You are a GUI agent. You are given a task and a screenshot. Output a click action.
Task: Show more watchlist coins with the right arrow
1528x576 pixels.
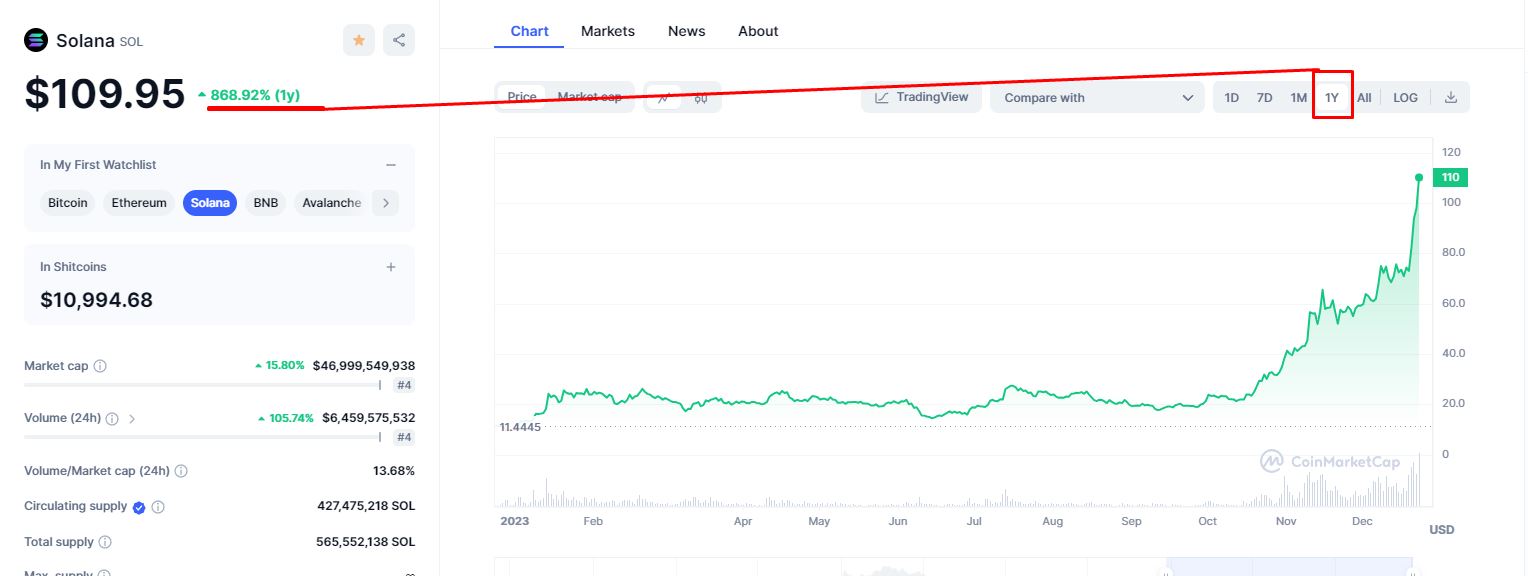pos(385,203)
